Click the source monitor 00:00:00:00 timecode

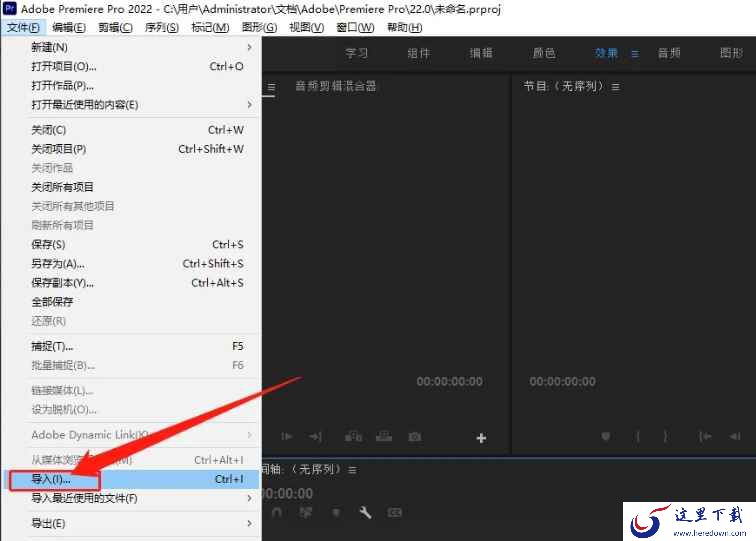[x=449, y=381]
